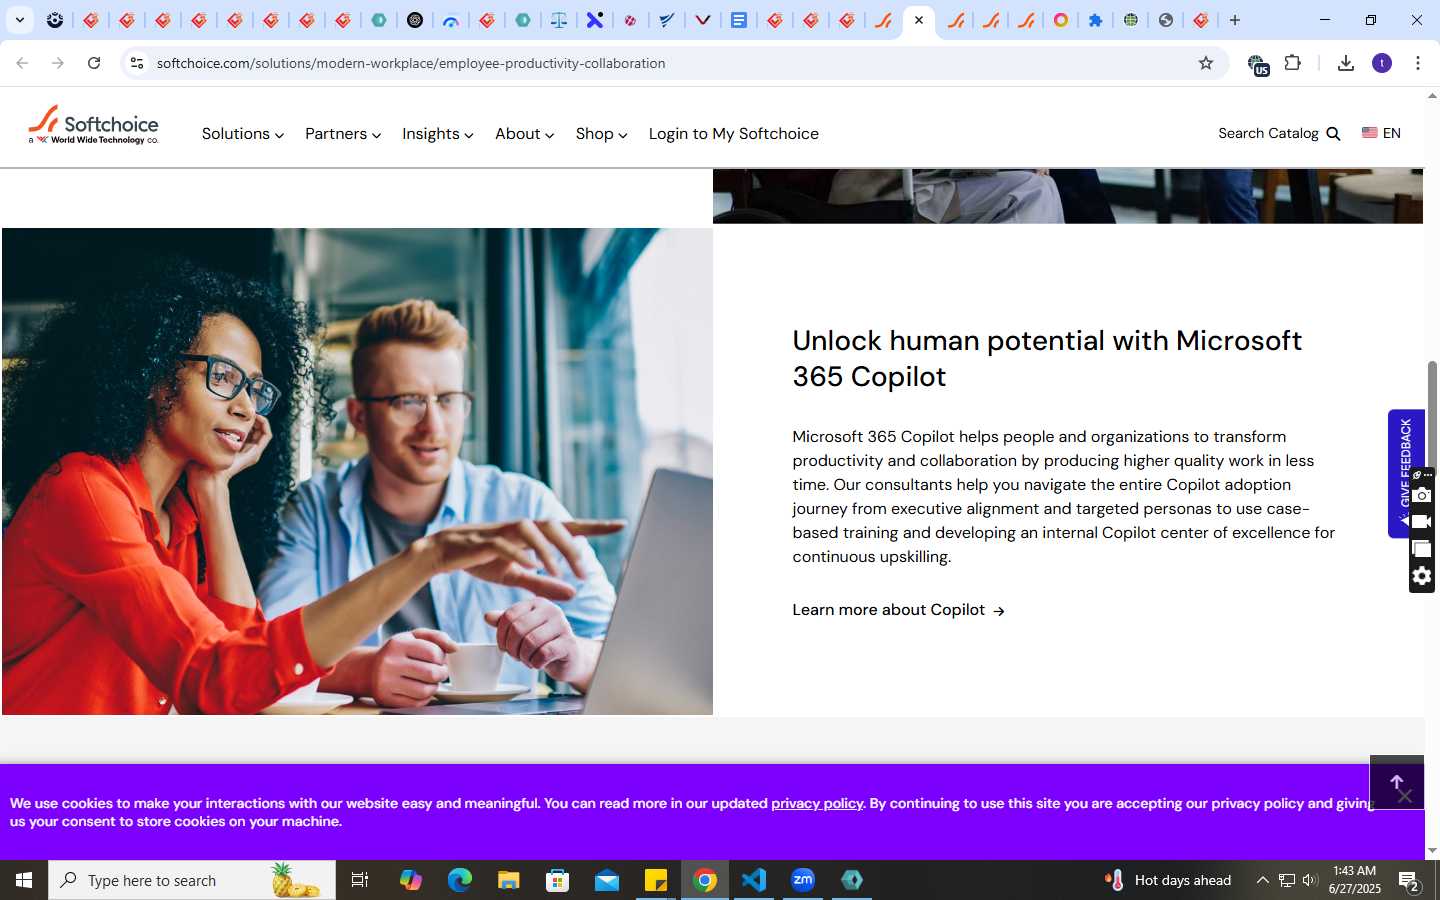Dismiss the cookie banner with the X
This screenshot has height=900, width=1440.
coord(1405,796)
